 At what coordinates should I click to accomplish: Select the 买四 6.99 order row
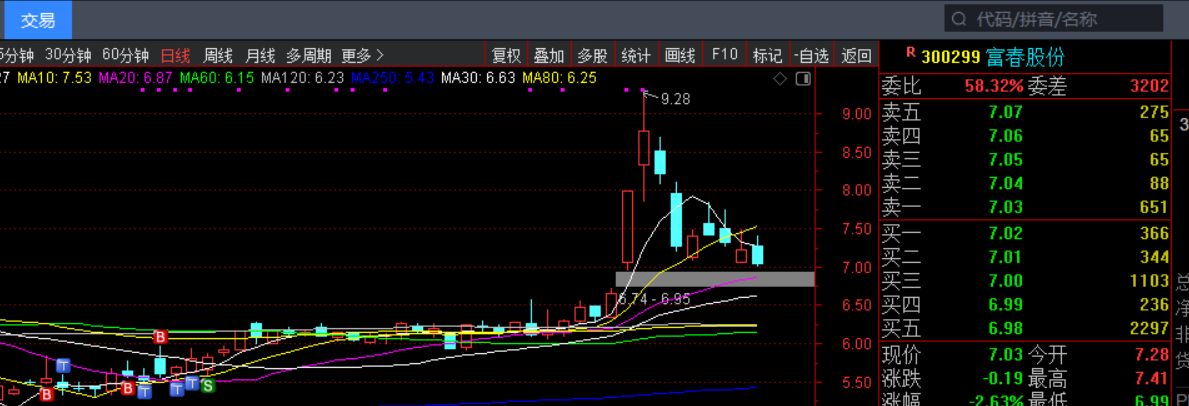coord(1025,304)
